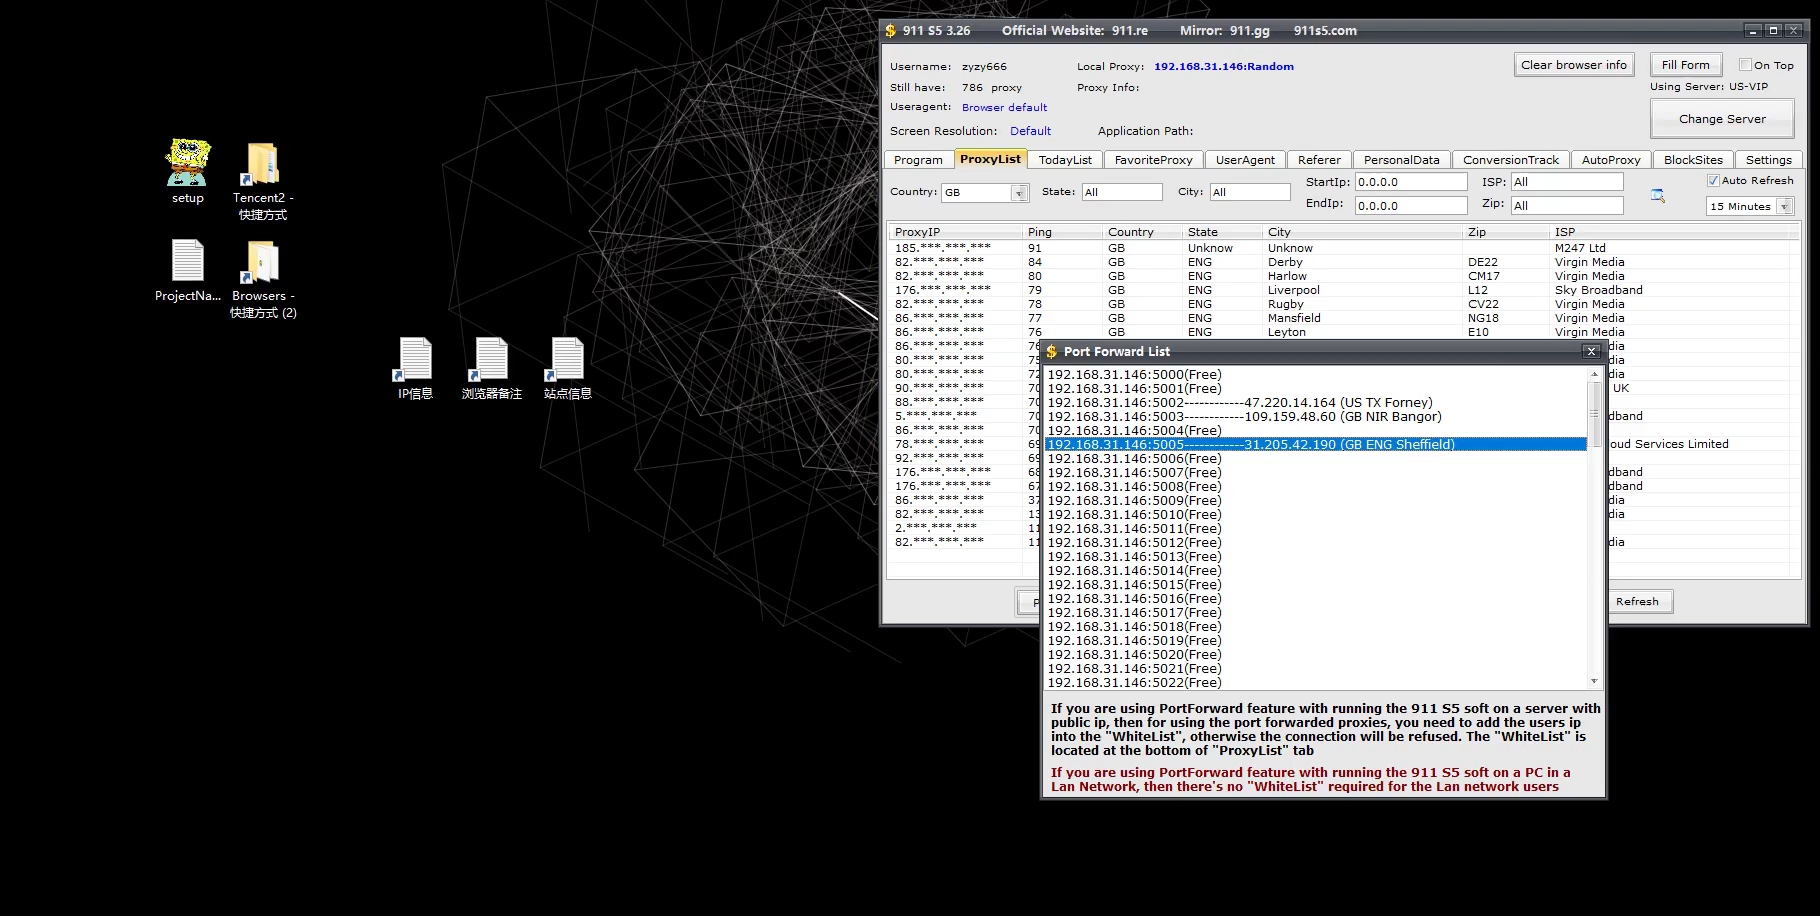The image size is (1820, 916).
Task: Open the Referer tab
Action: pos(1319,160)
